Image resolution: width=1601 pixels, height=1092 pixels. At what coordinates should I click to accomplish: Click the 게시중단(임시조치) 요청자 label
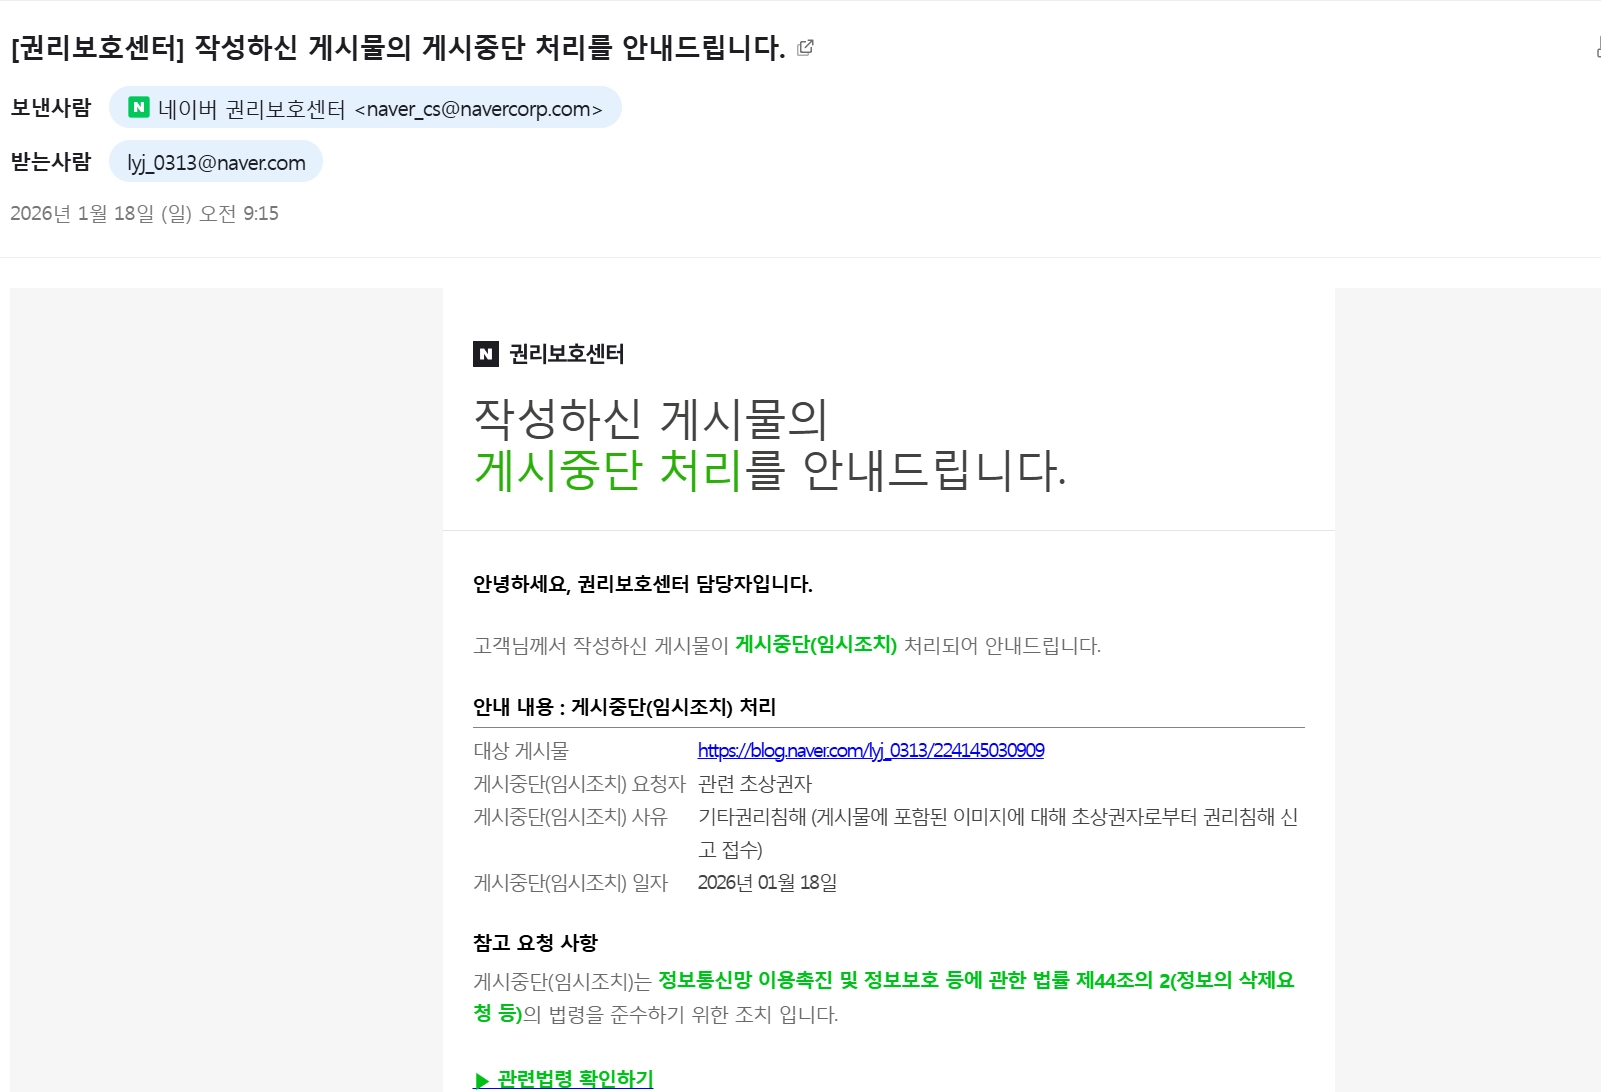pos(579,783)
